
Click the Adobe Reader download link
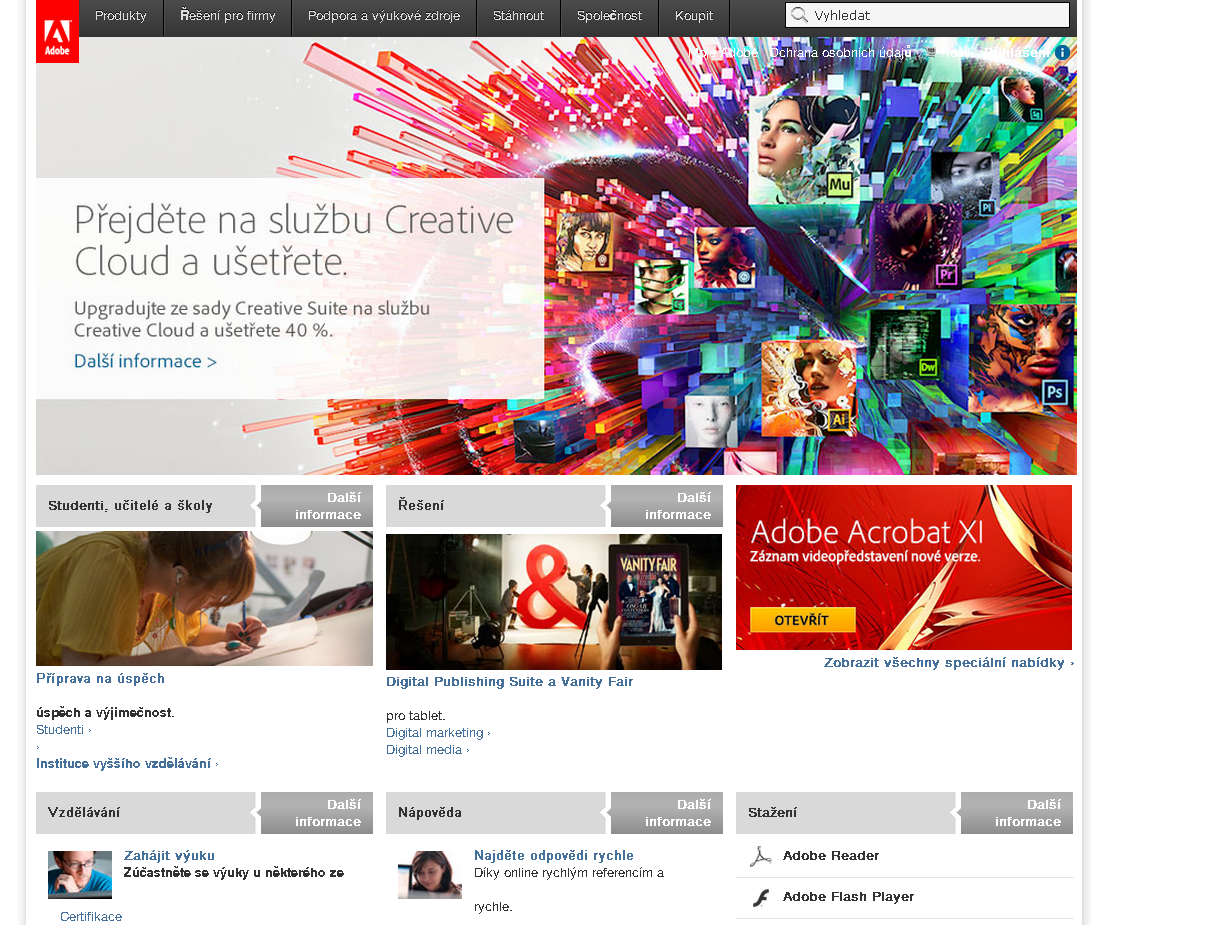tap(831, 856)
